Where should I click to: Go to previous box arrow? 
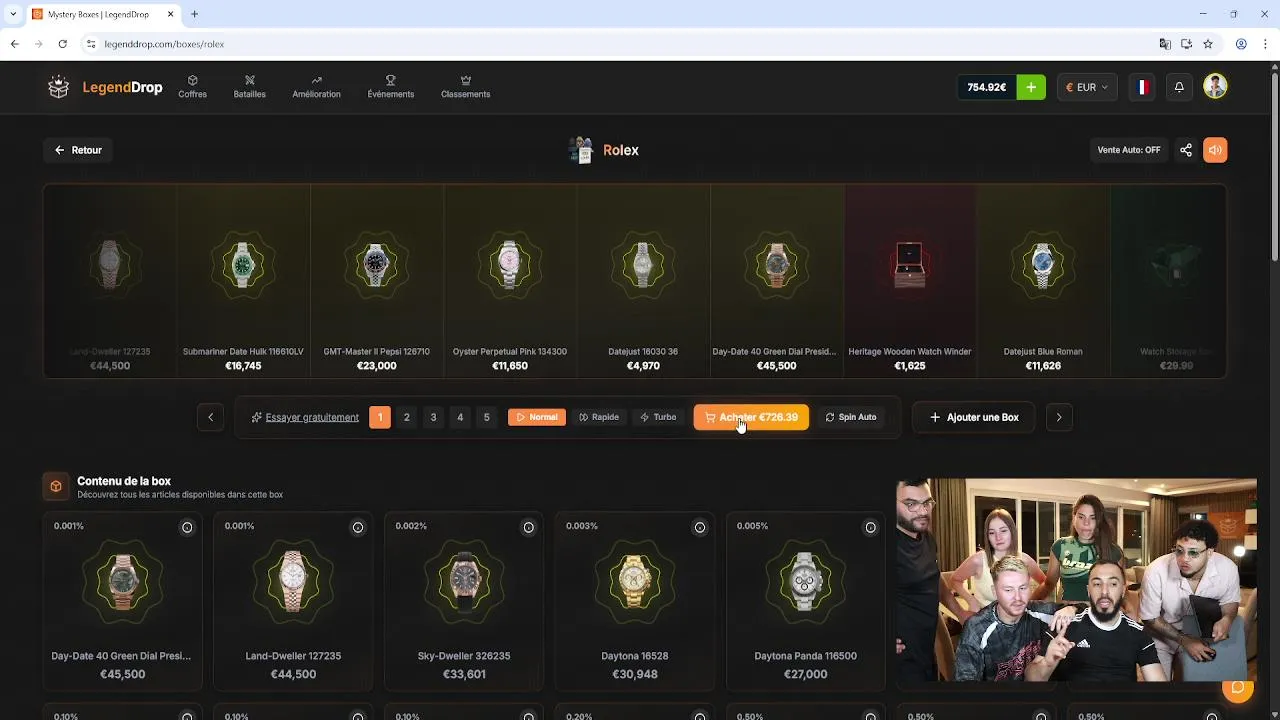[x=210, y=417]
